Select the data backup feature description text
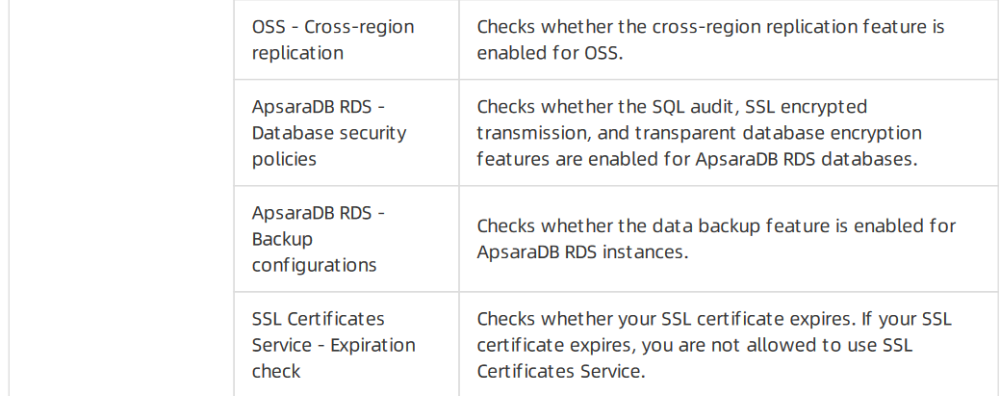Viewport: 1000px width, 396px height. click(x=716, y=239)
